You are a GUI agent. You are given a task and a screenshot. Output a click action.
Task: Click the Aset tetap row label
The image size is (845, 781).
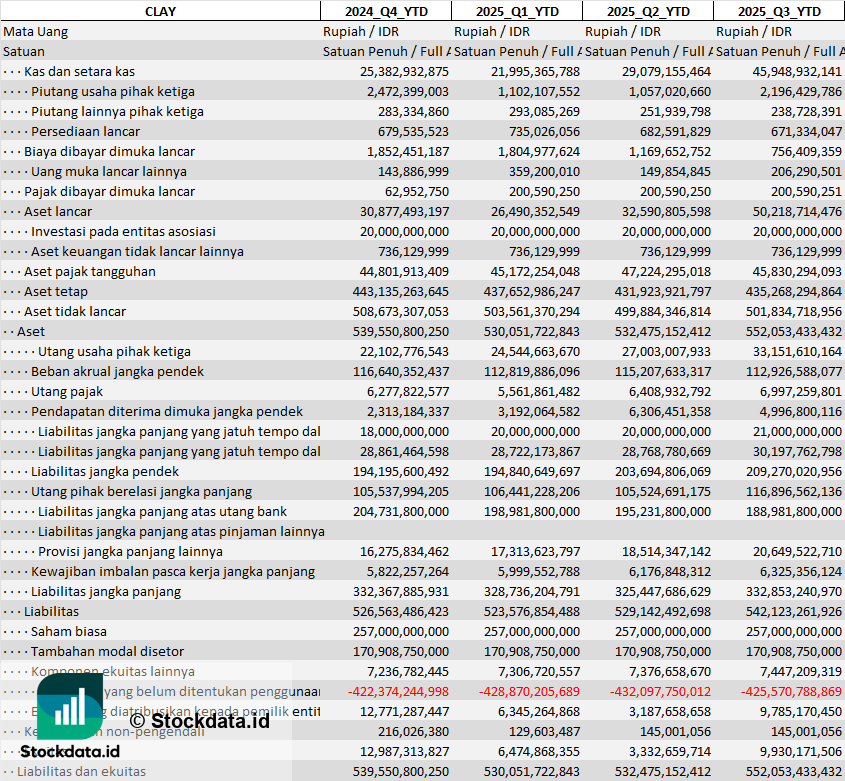click(x=56, y=291)
